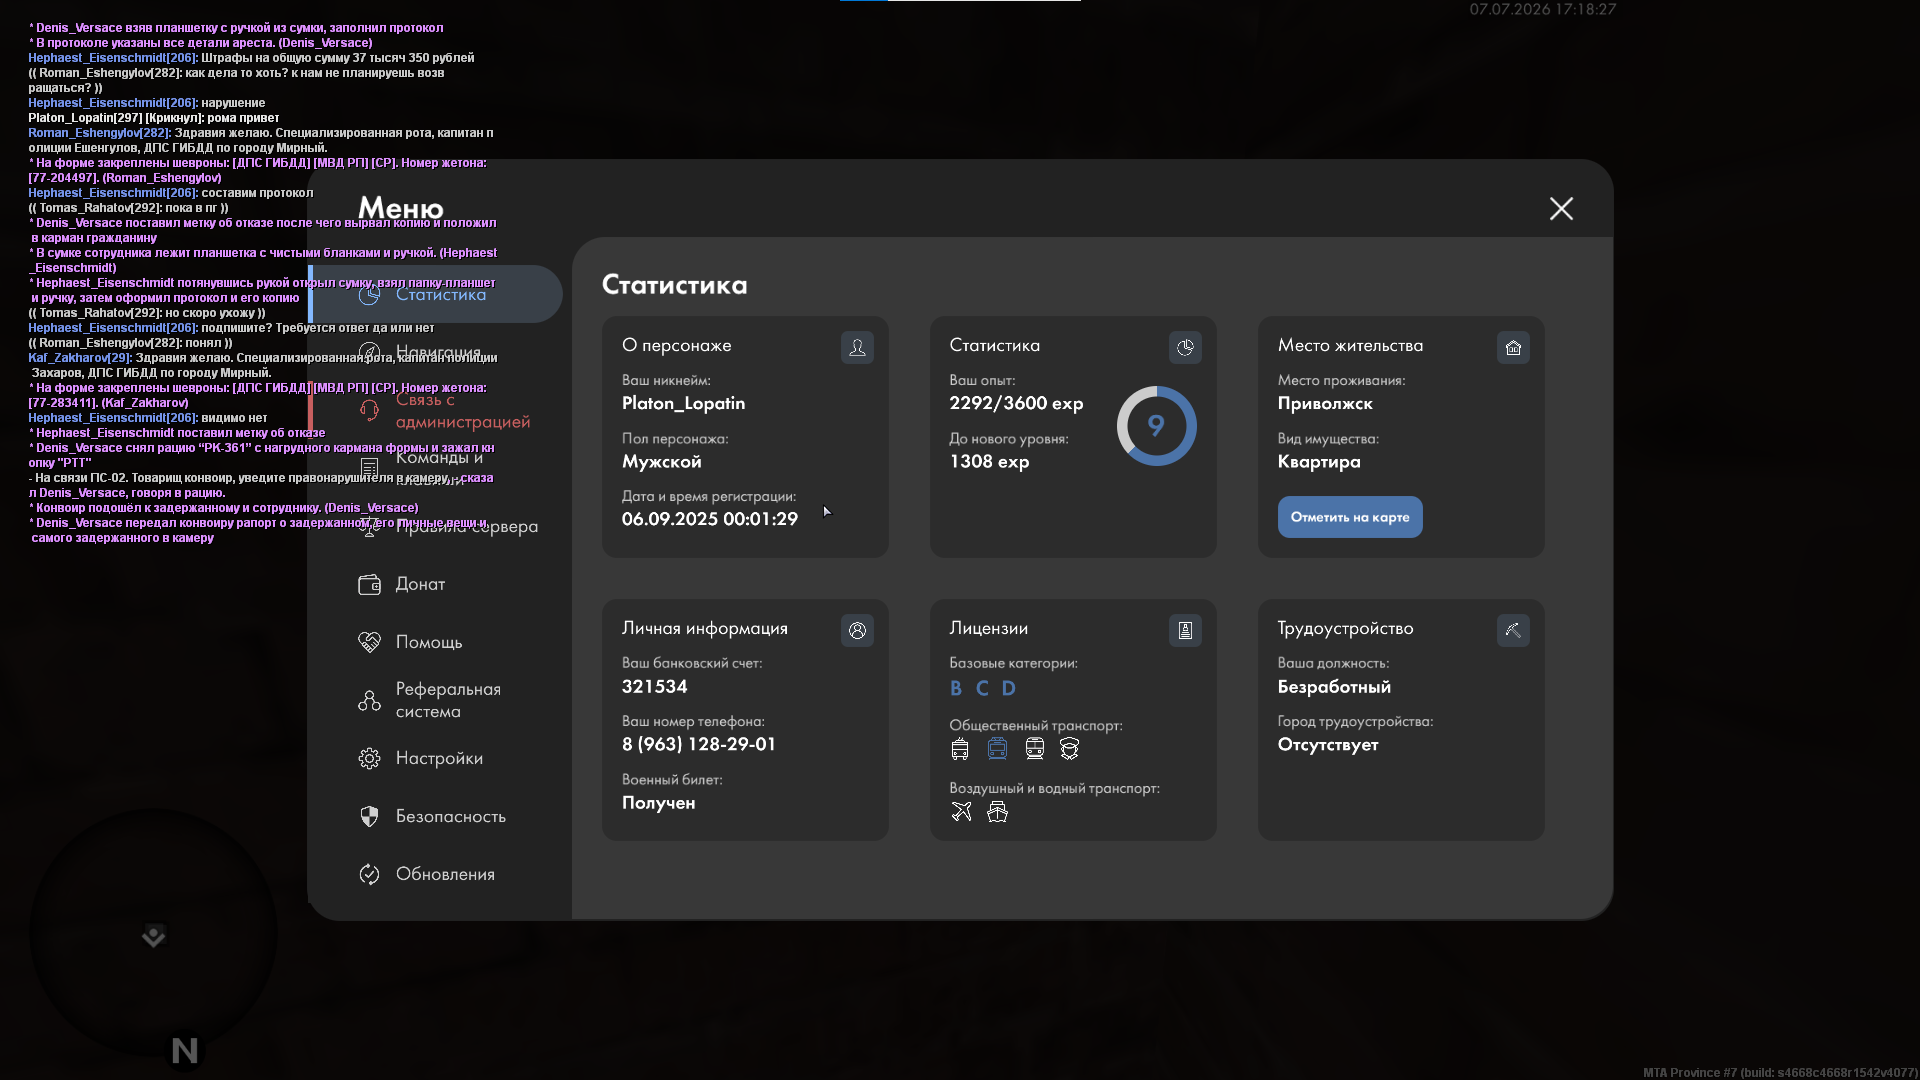Click the profile icon in Личная информация card
This screenshot has height=1080, width=1920.
pyautogui.click(x=857, y=630)
